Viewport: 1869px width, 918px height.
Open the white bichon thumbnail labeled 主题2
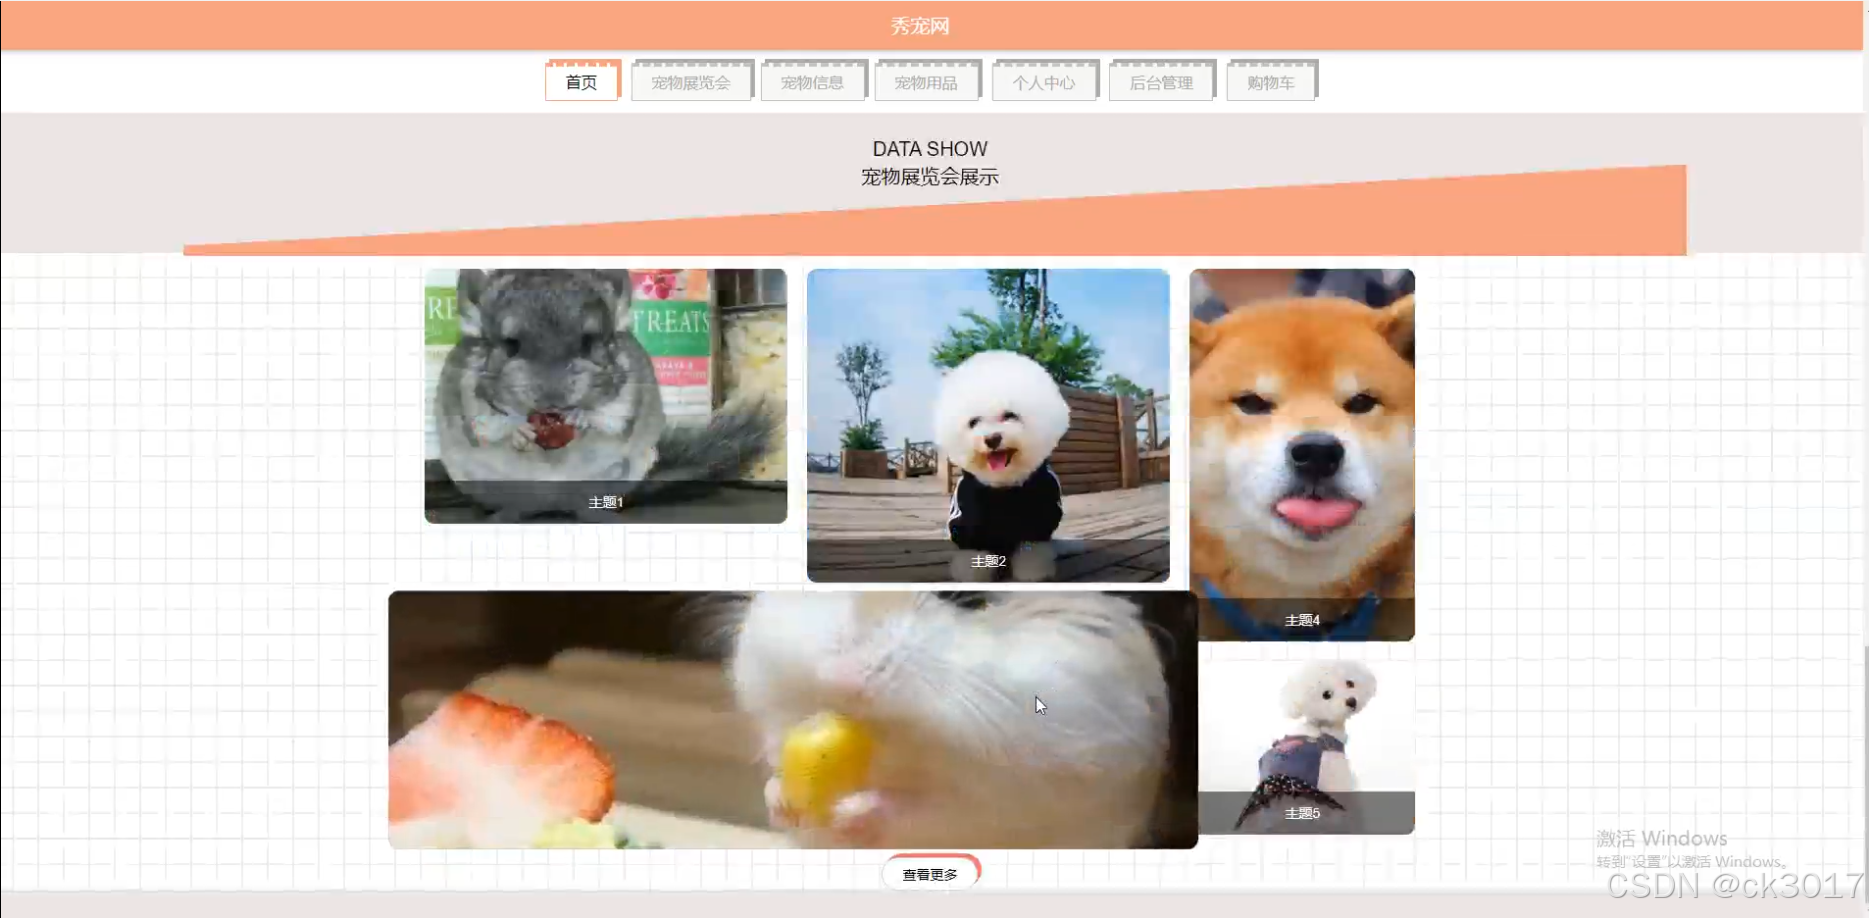click(988, 425)
